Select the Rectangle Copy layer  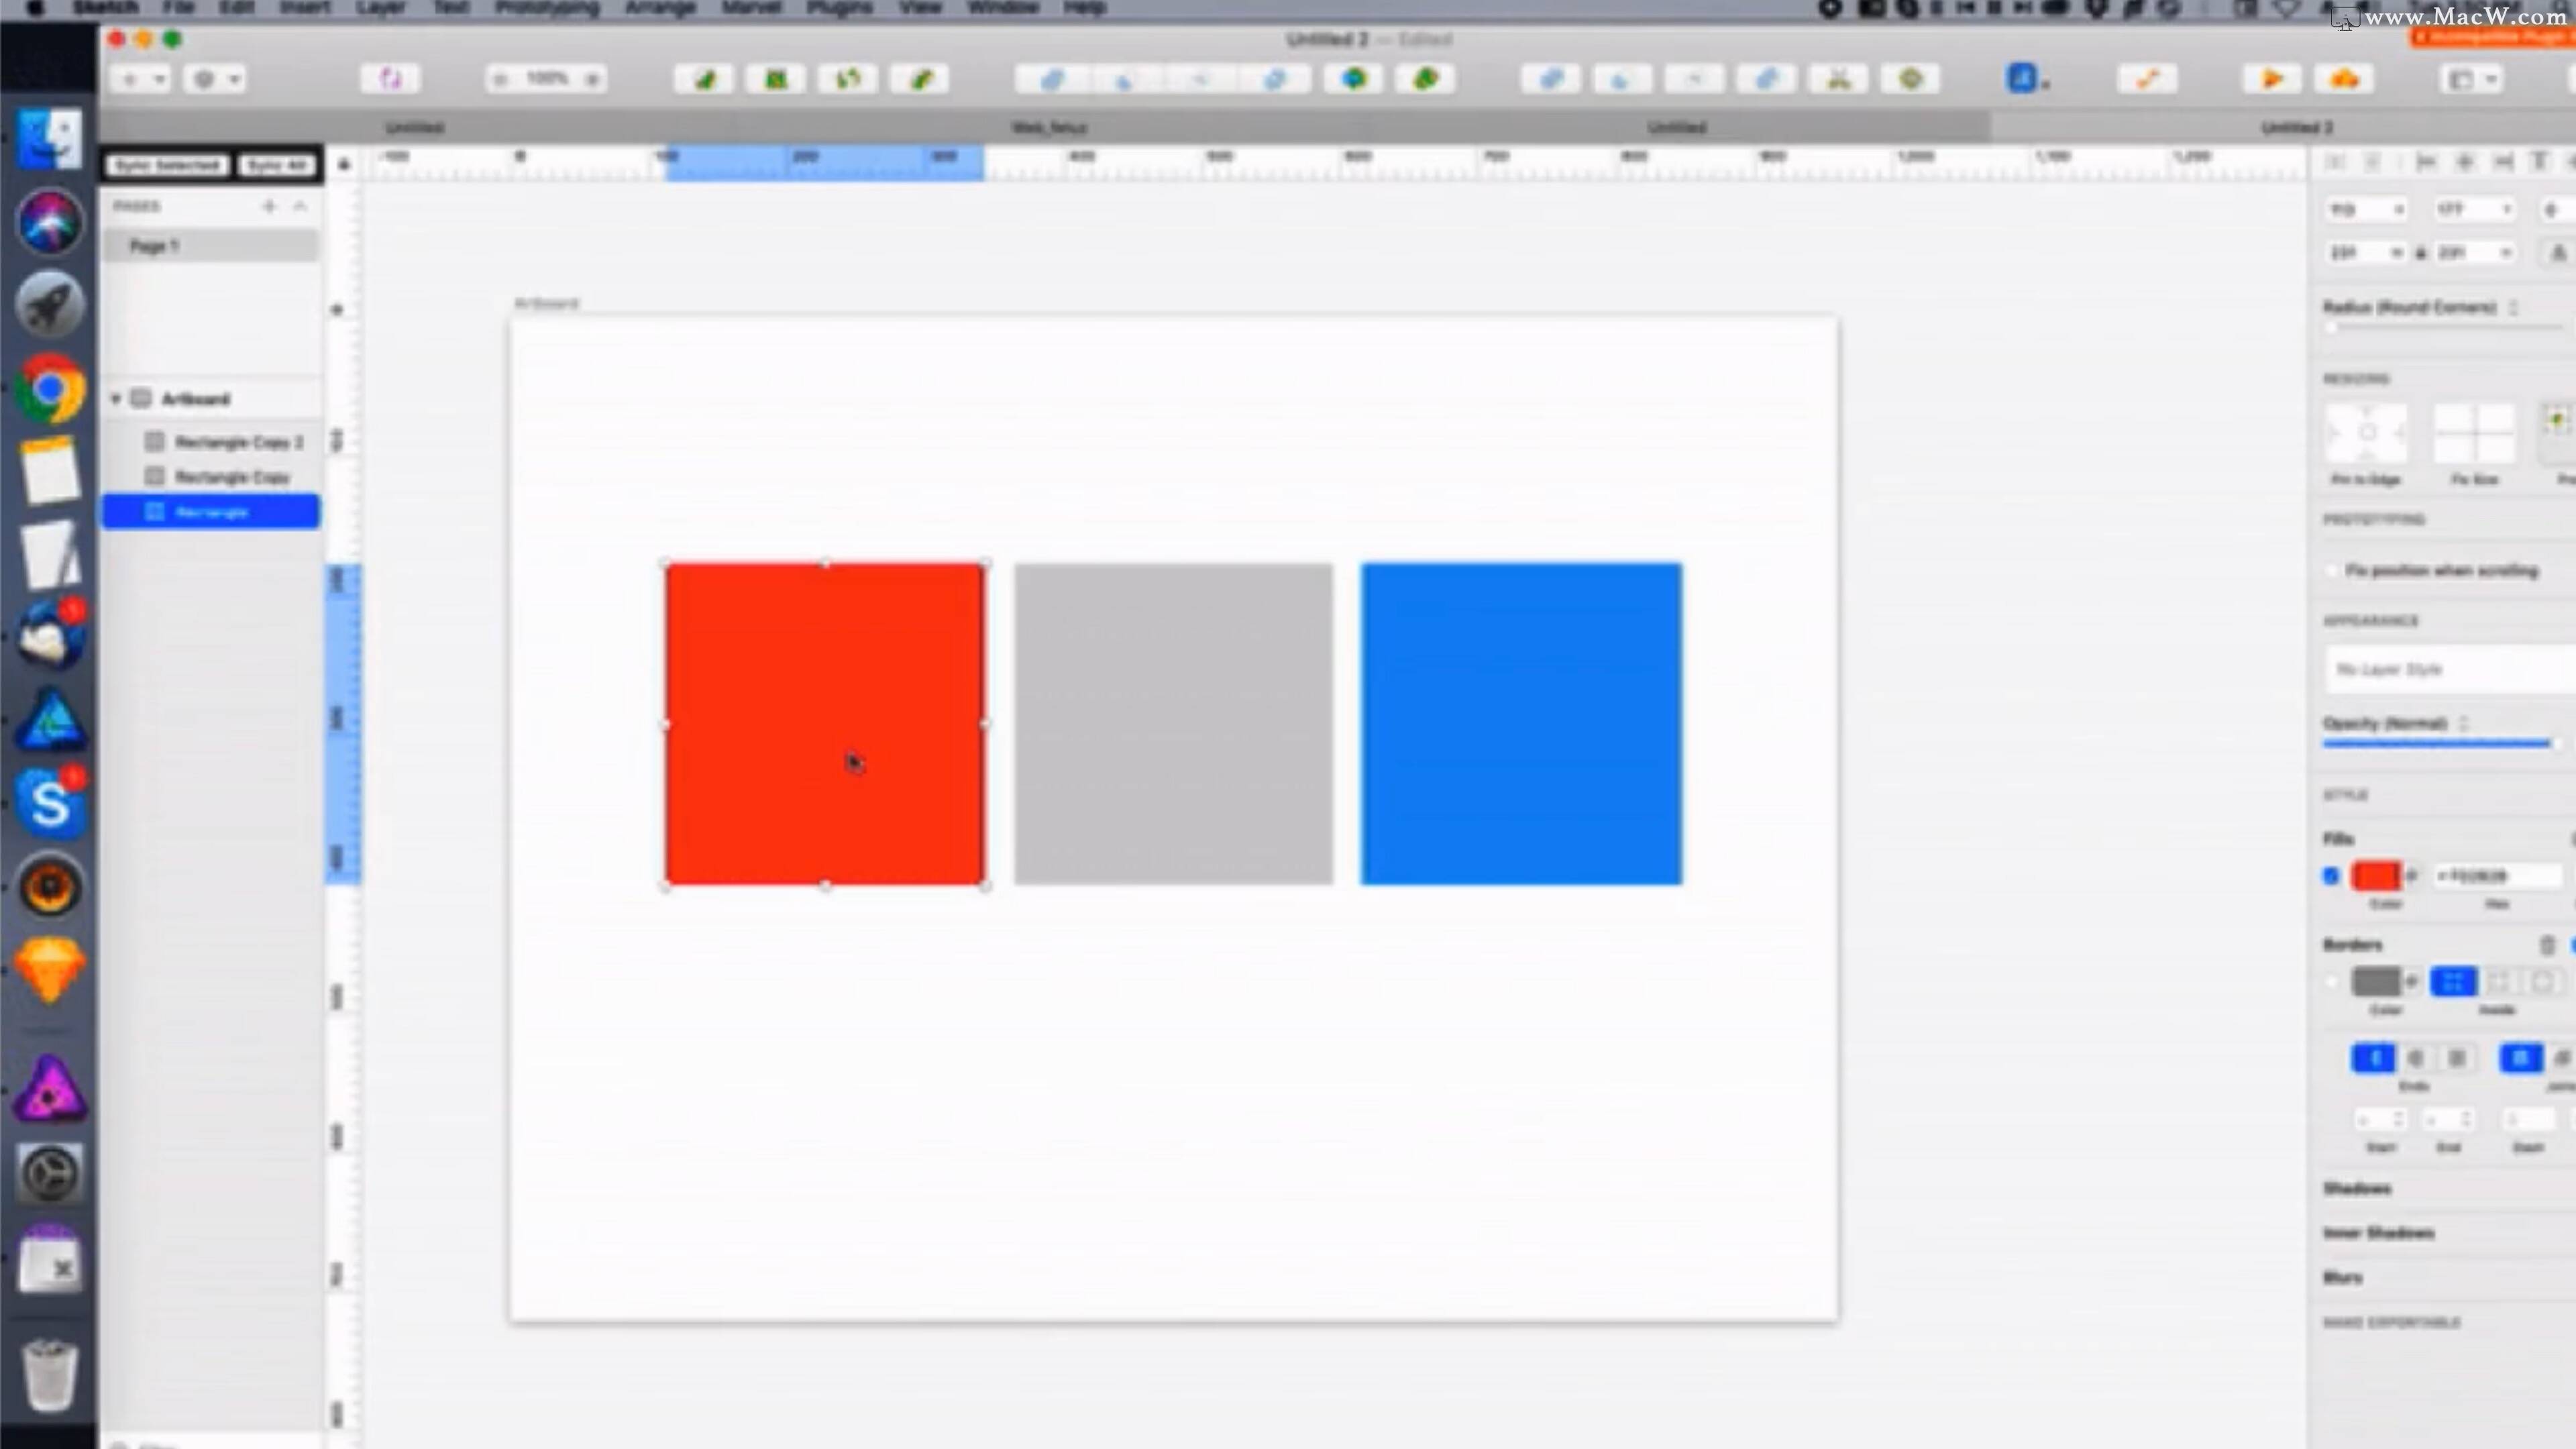211,477
